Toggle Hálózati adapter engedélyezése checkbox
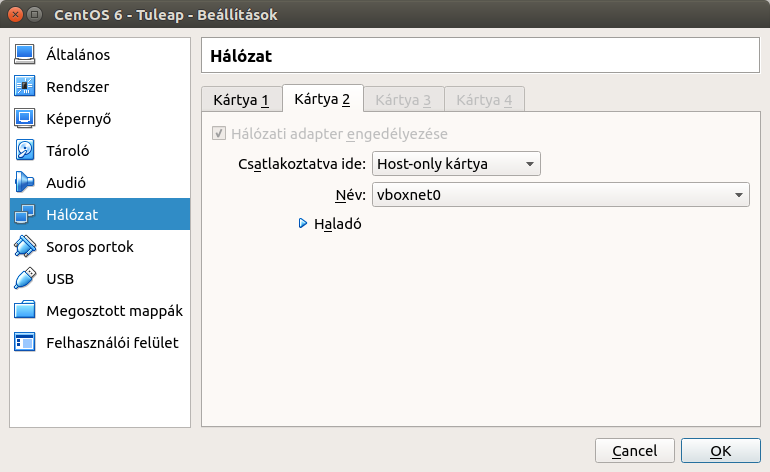The width and height of the screenshot is (770, 472). point(219,133)
